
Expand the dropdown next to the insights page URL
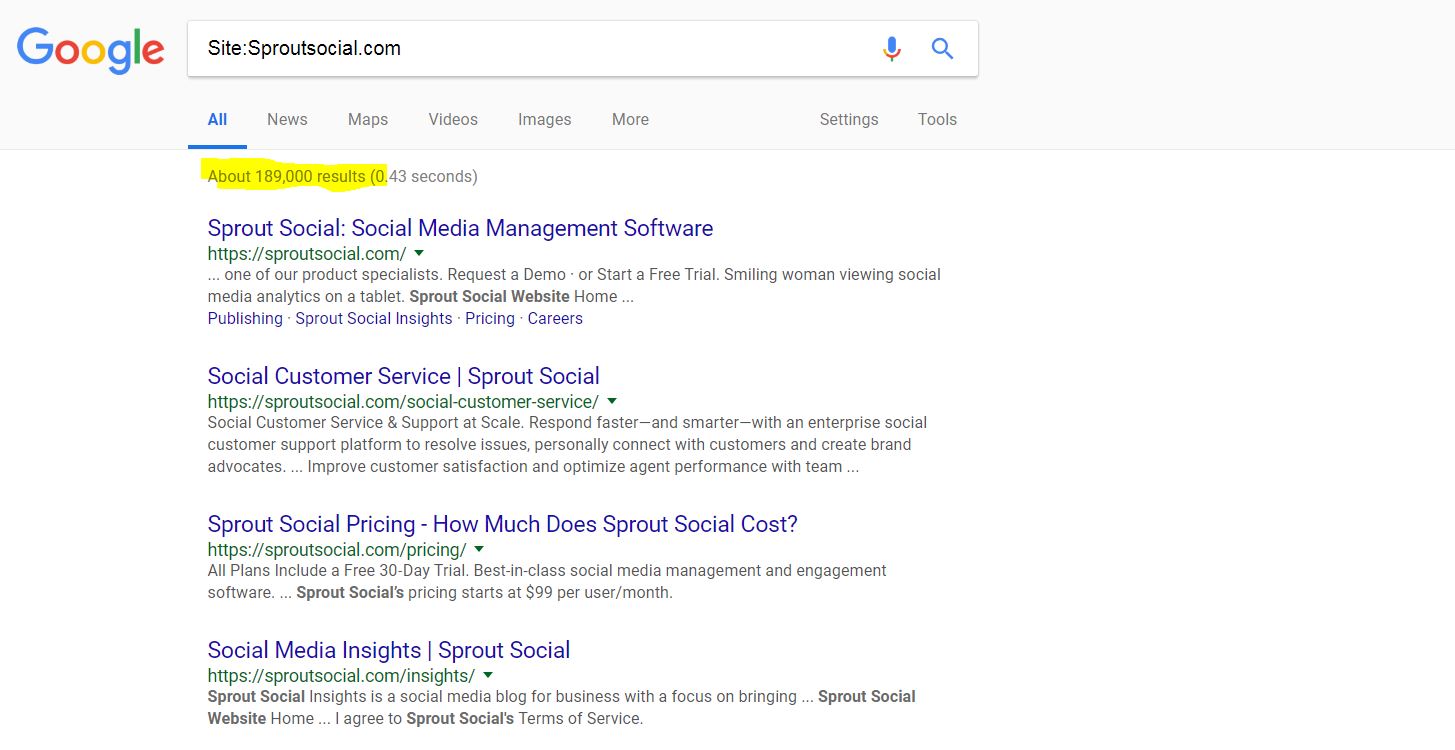coord(487,675)
